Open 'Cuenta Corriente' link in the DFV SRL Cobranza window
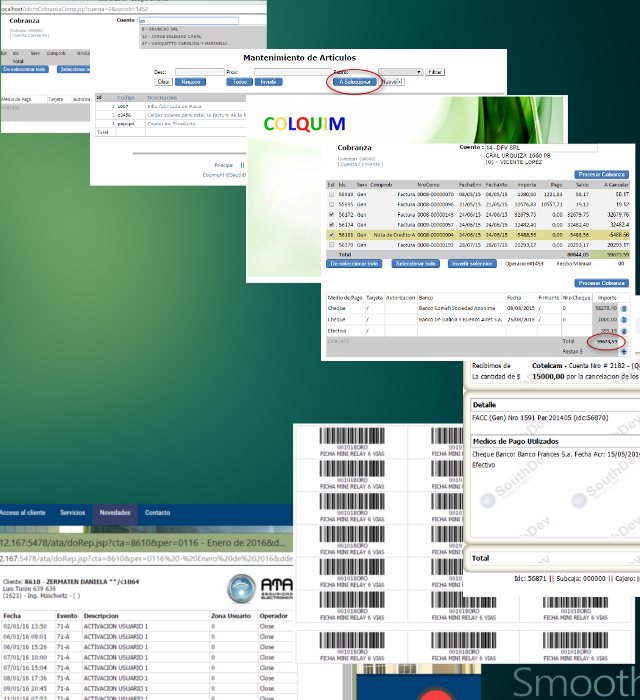The image size is (640, 700). pyautogui.click(x=361, y=165)
